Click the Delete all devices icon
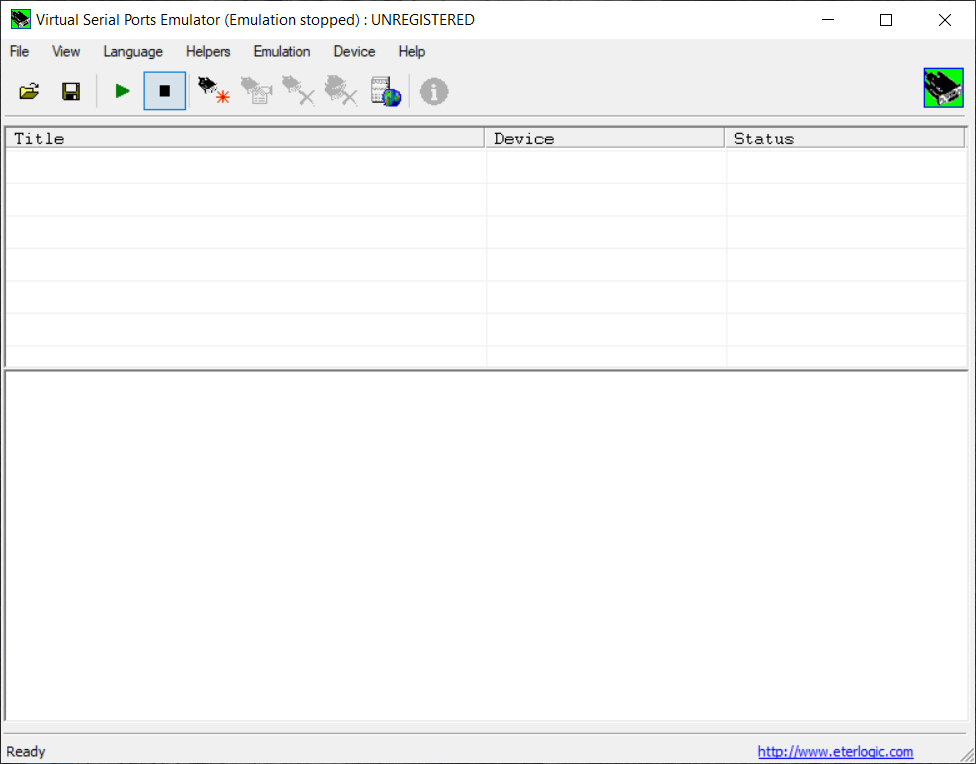This screenshot has width=976, height=764. click(x=340, y=91)
